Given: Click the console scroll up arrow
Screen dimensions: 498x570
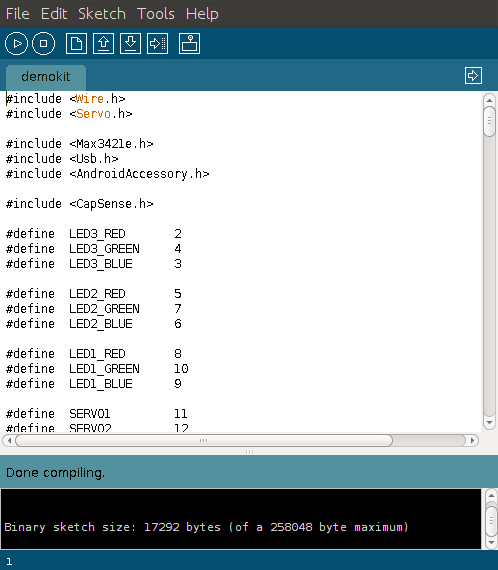Looking at the screenshot, I should pos(491,495).
